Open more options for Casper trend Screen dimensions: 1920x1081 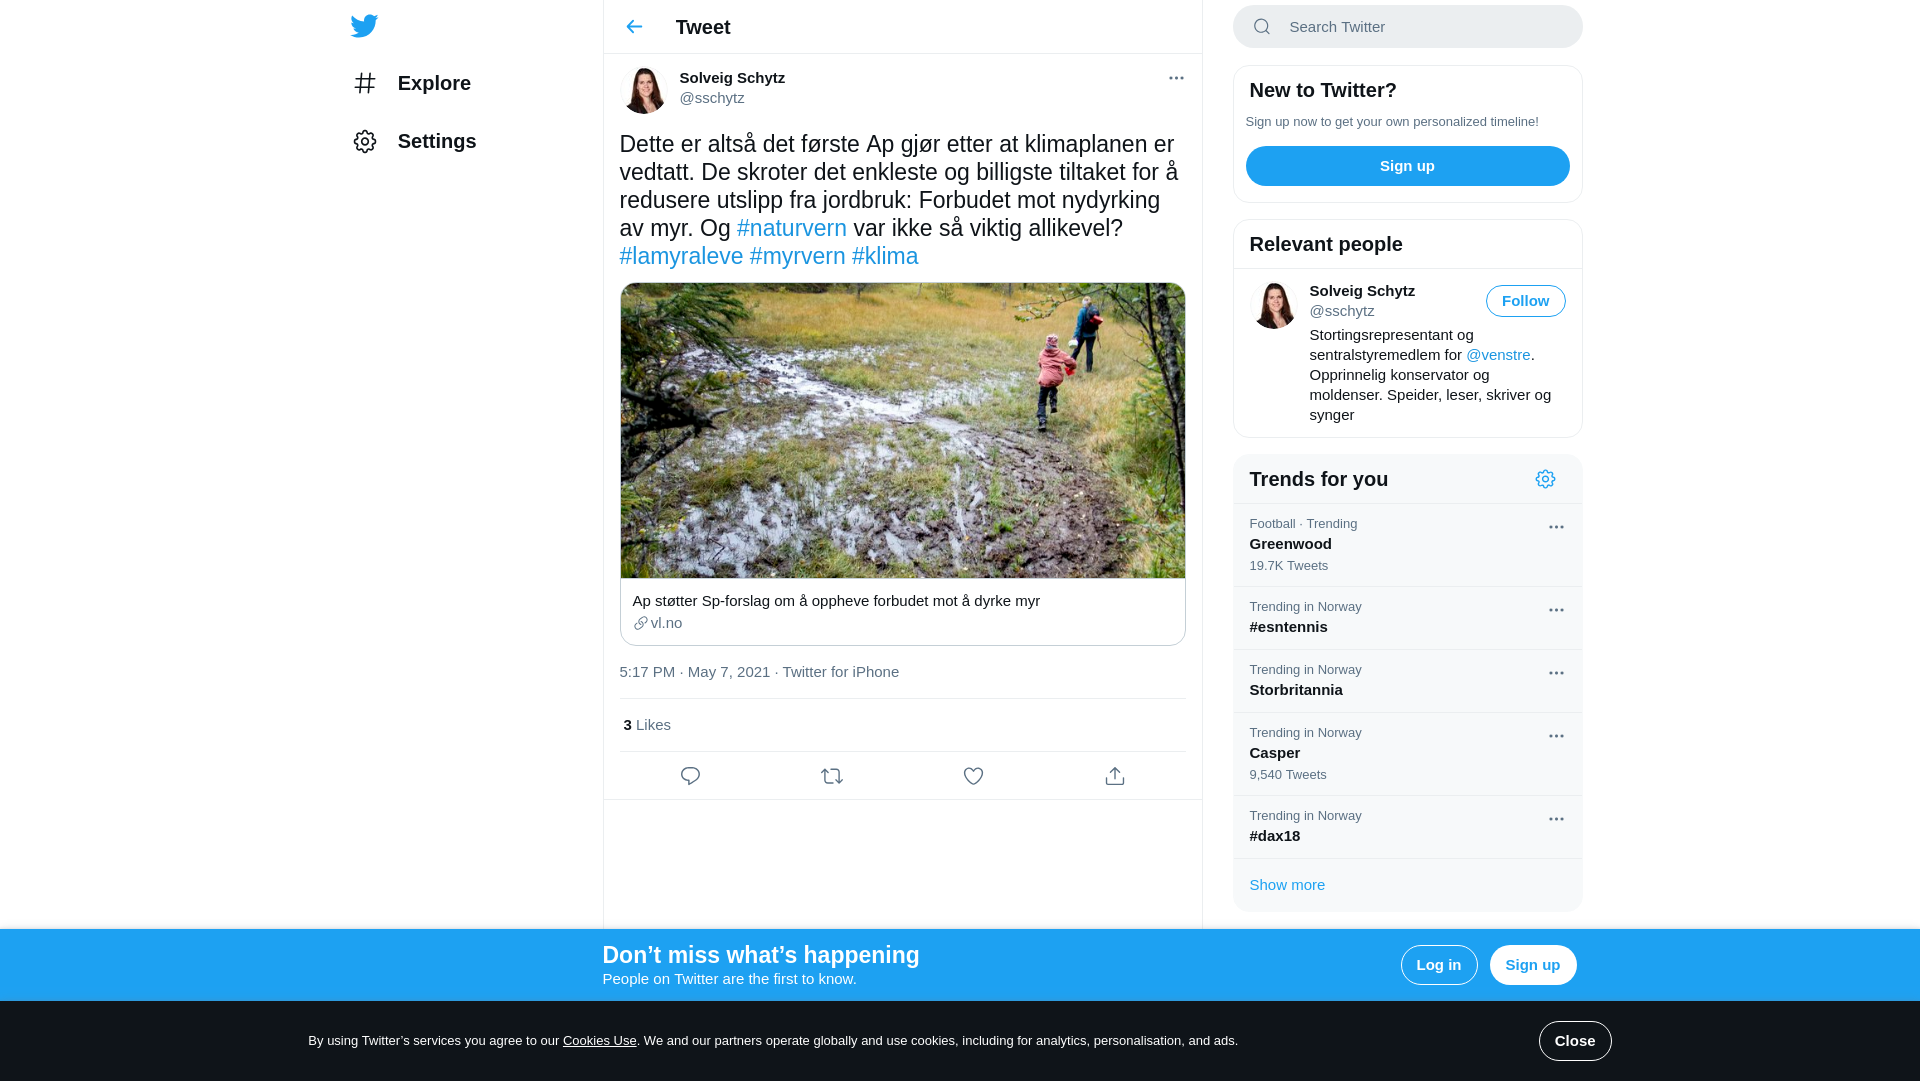pyautogui.click(x=1556, y=736)
